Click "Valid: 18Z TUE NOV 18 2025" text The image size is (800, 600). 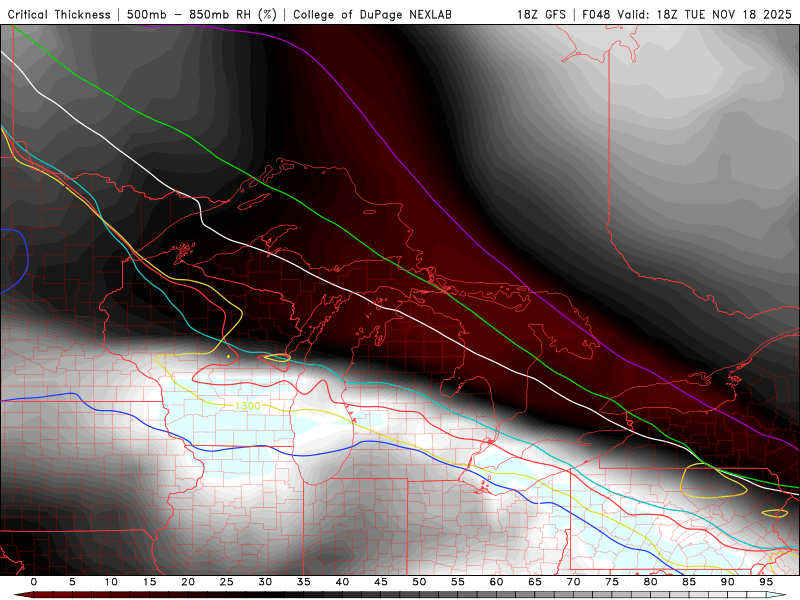tap(705, 14)
